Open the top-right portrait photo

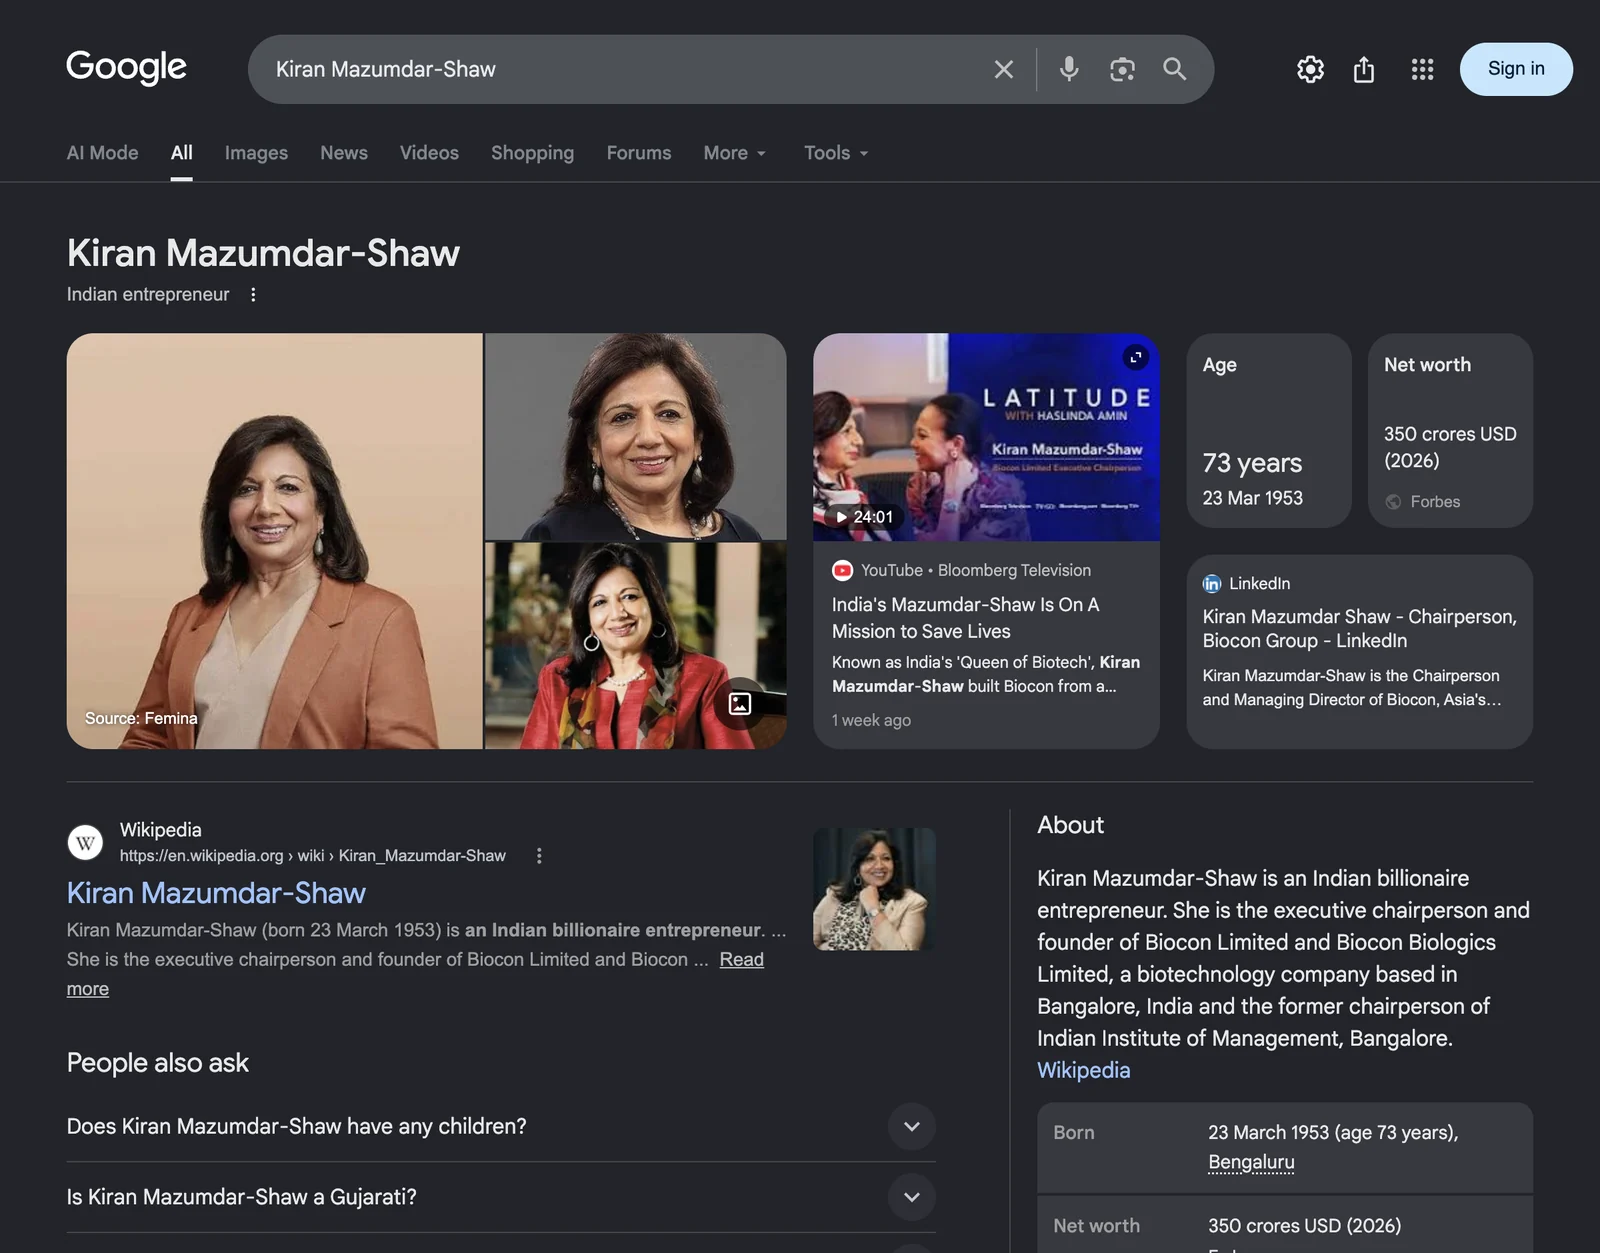pos(636,437)
